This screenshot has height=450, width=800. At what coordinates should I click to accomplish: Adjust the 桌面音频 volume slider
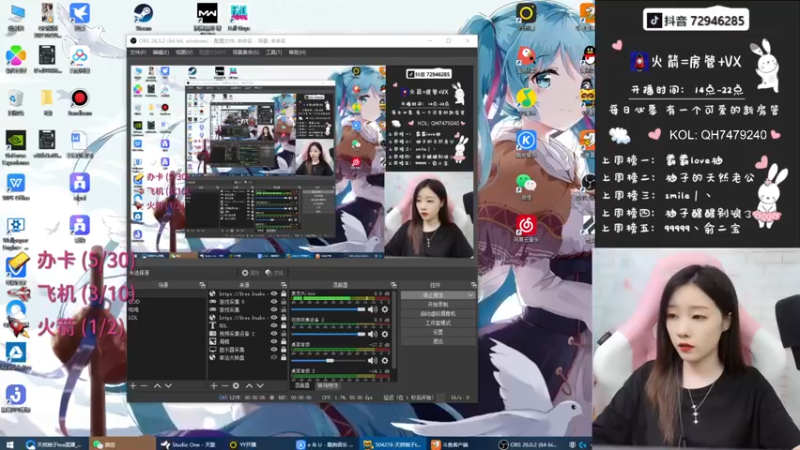point(328,360)
